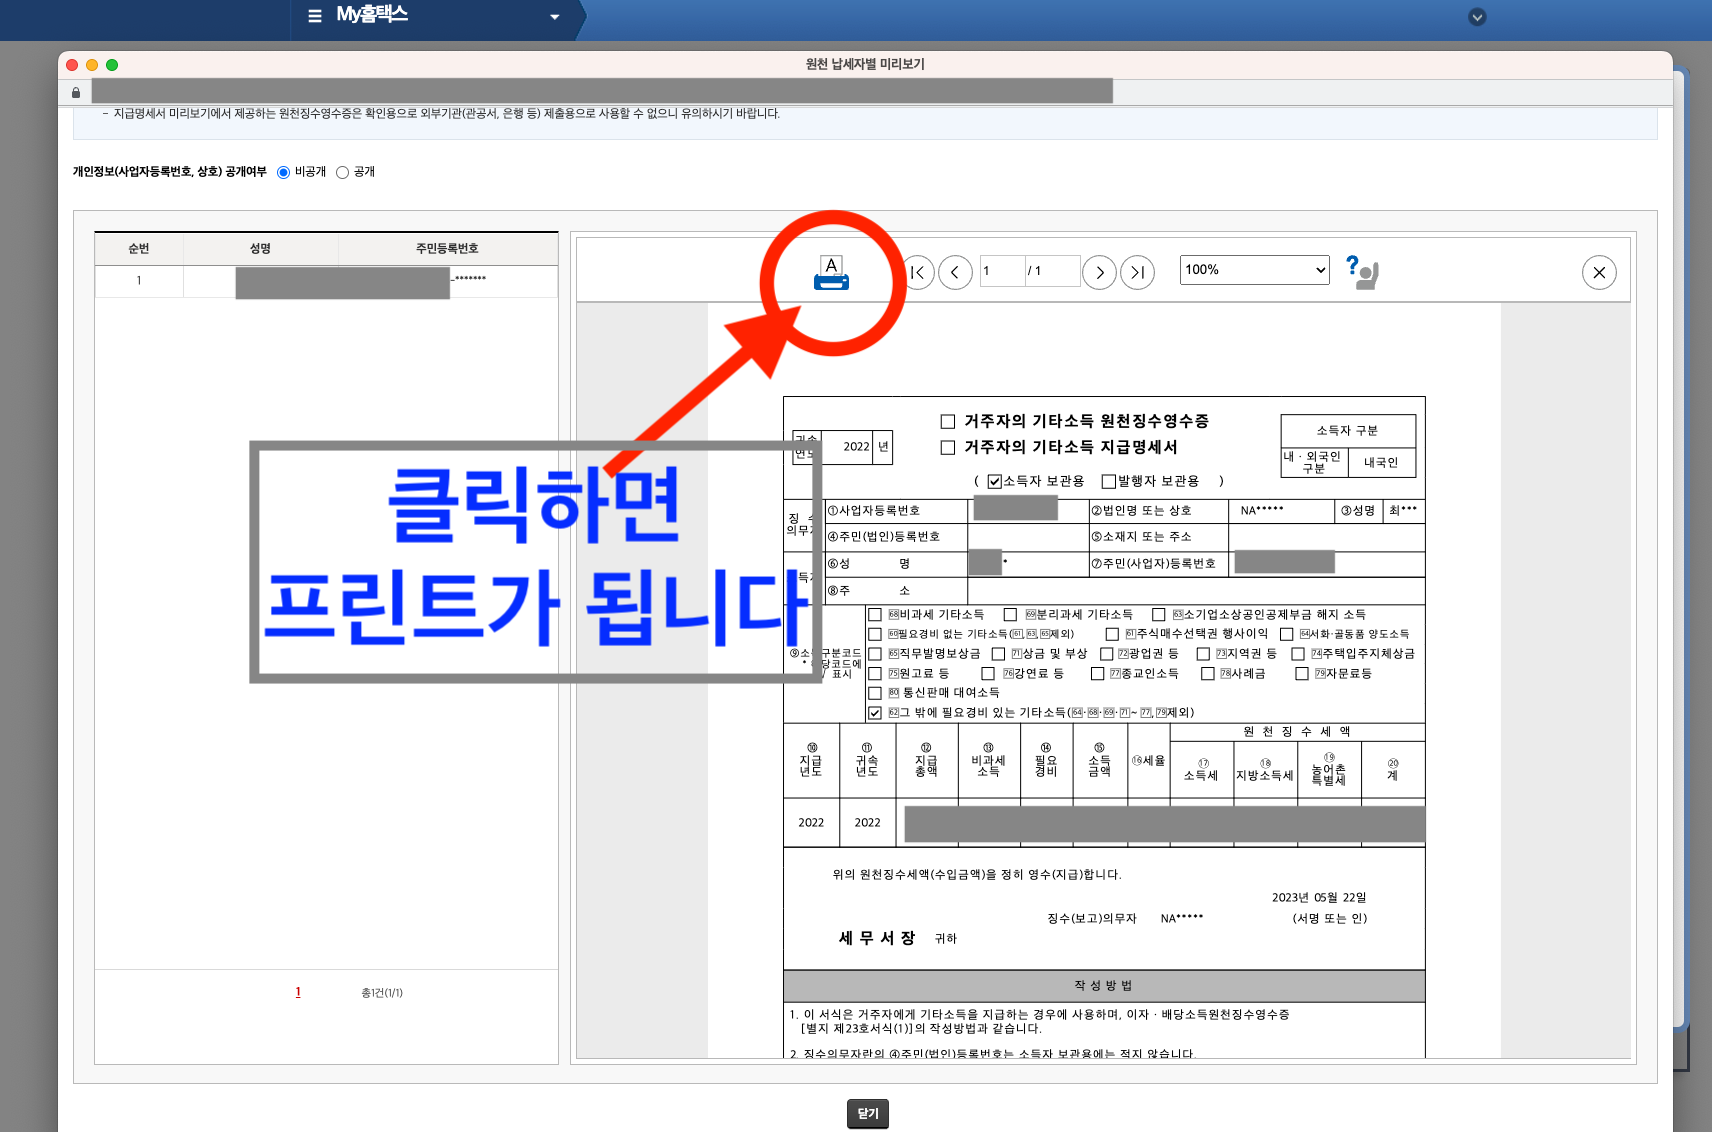Toggle the 그 밖에 필요경비 있는 기타소득 checkbox
Image resolution: width=1712 pixels, height=1132 pixels.
click(x=875, y=712)
